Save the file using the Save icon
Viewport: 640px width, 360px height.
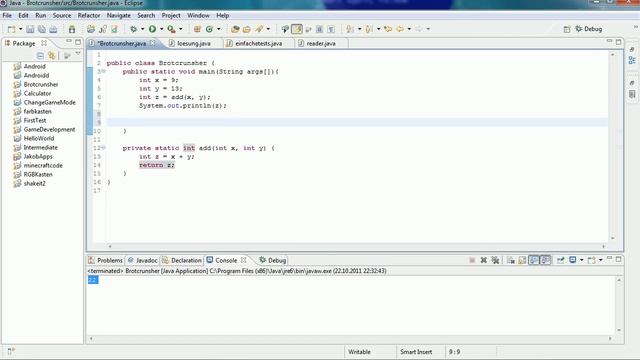(x=30, y=29)
